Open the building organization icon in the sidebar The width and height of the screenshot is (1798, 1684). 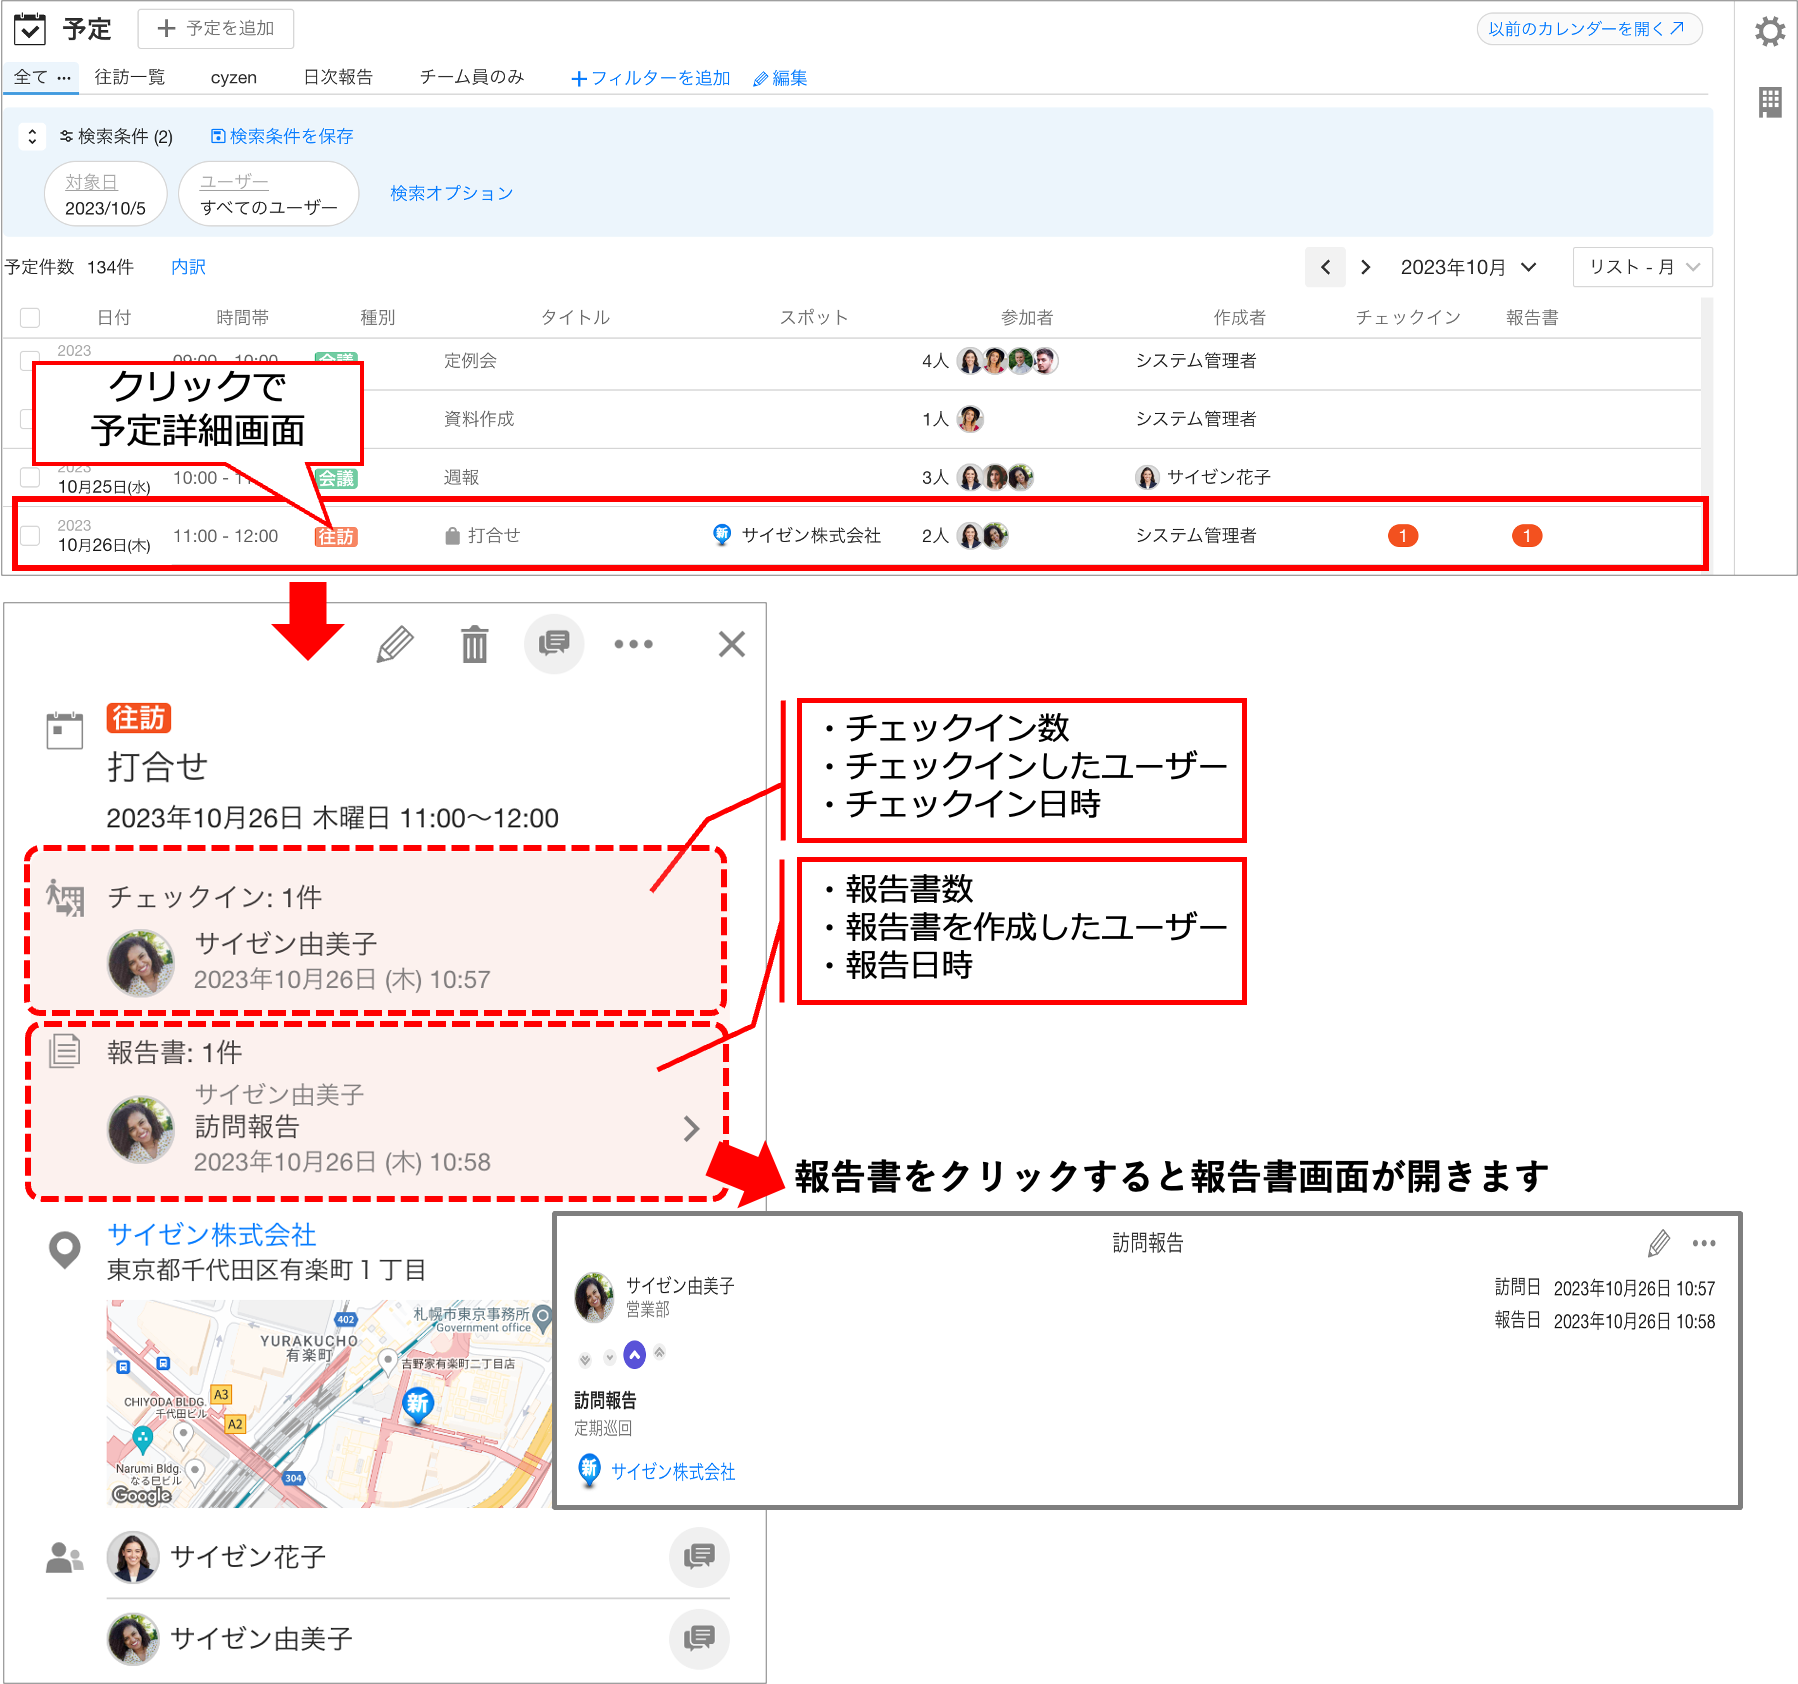(x=1770, y=102)
